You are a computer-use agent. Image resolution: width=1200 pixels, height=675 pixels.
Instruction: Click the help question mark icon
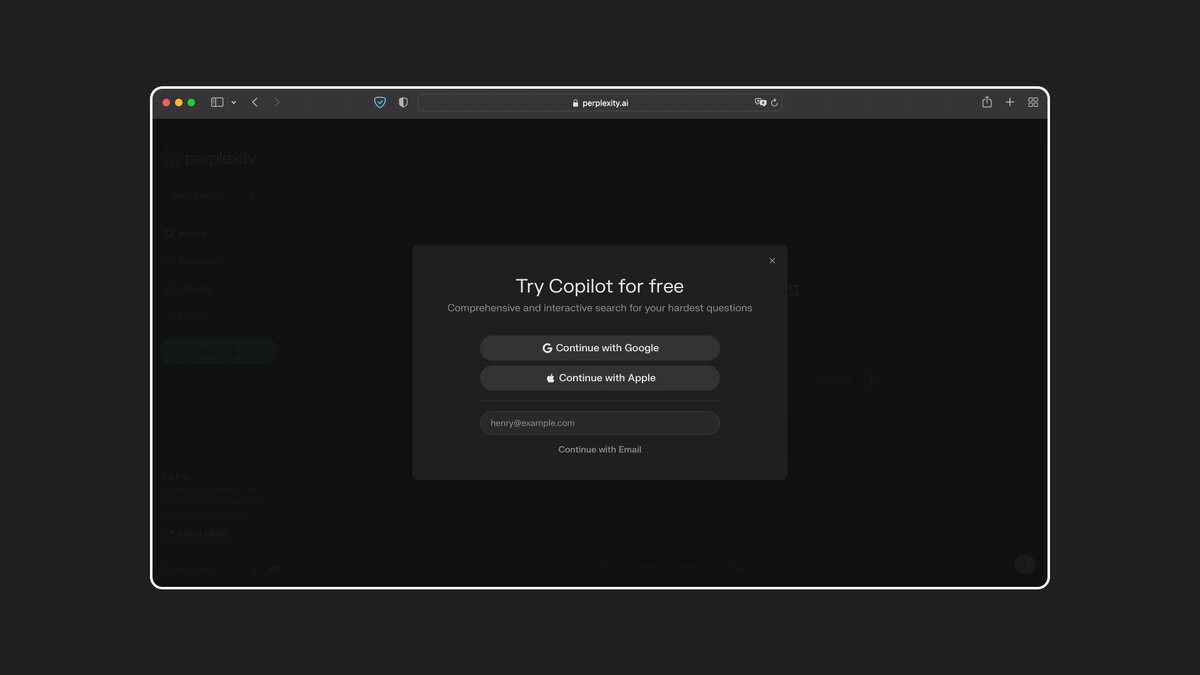pyautogui.click(x=1025, y=564)
